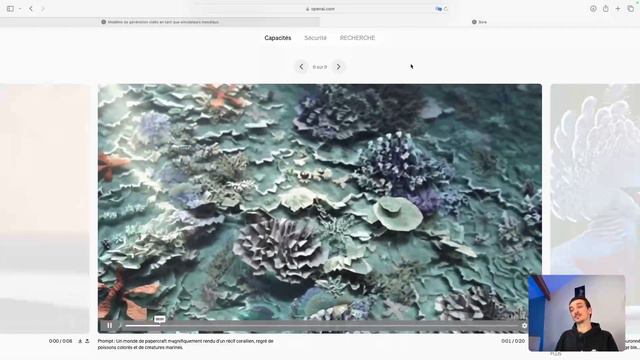The width and height of the screenshot is (640, 360).
Task: Open a new tab with plus icon
Action: [x=618, y=9]
